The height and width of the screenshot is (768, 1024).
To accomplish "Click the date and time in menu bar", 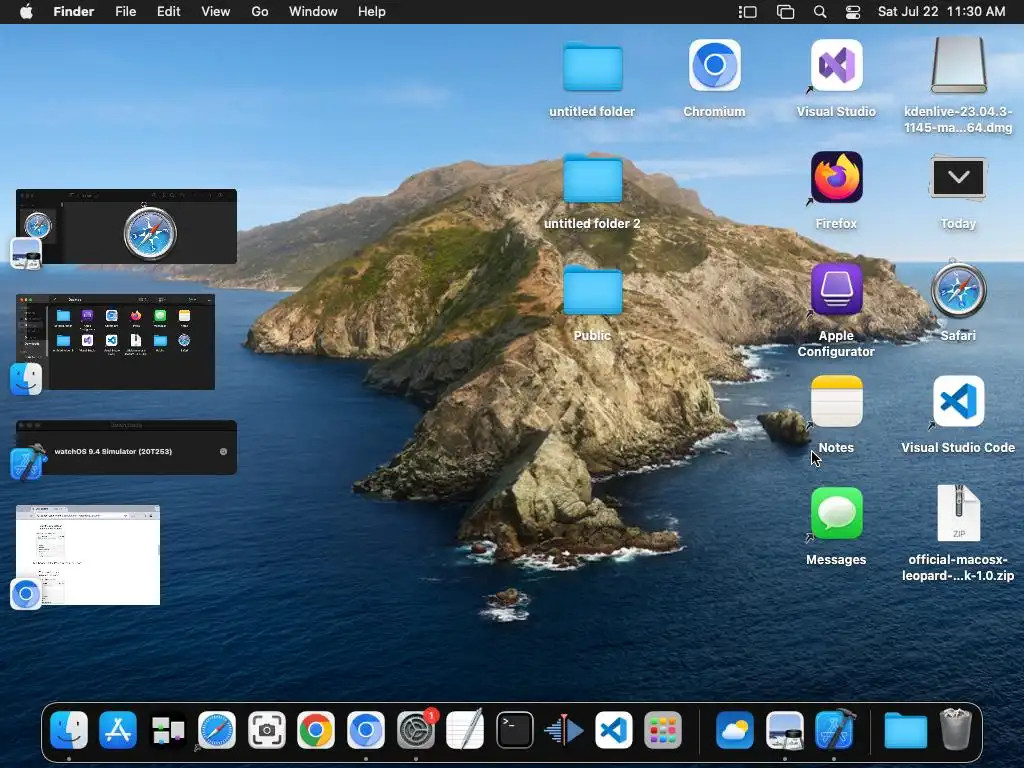I will 941,12.
